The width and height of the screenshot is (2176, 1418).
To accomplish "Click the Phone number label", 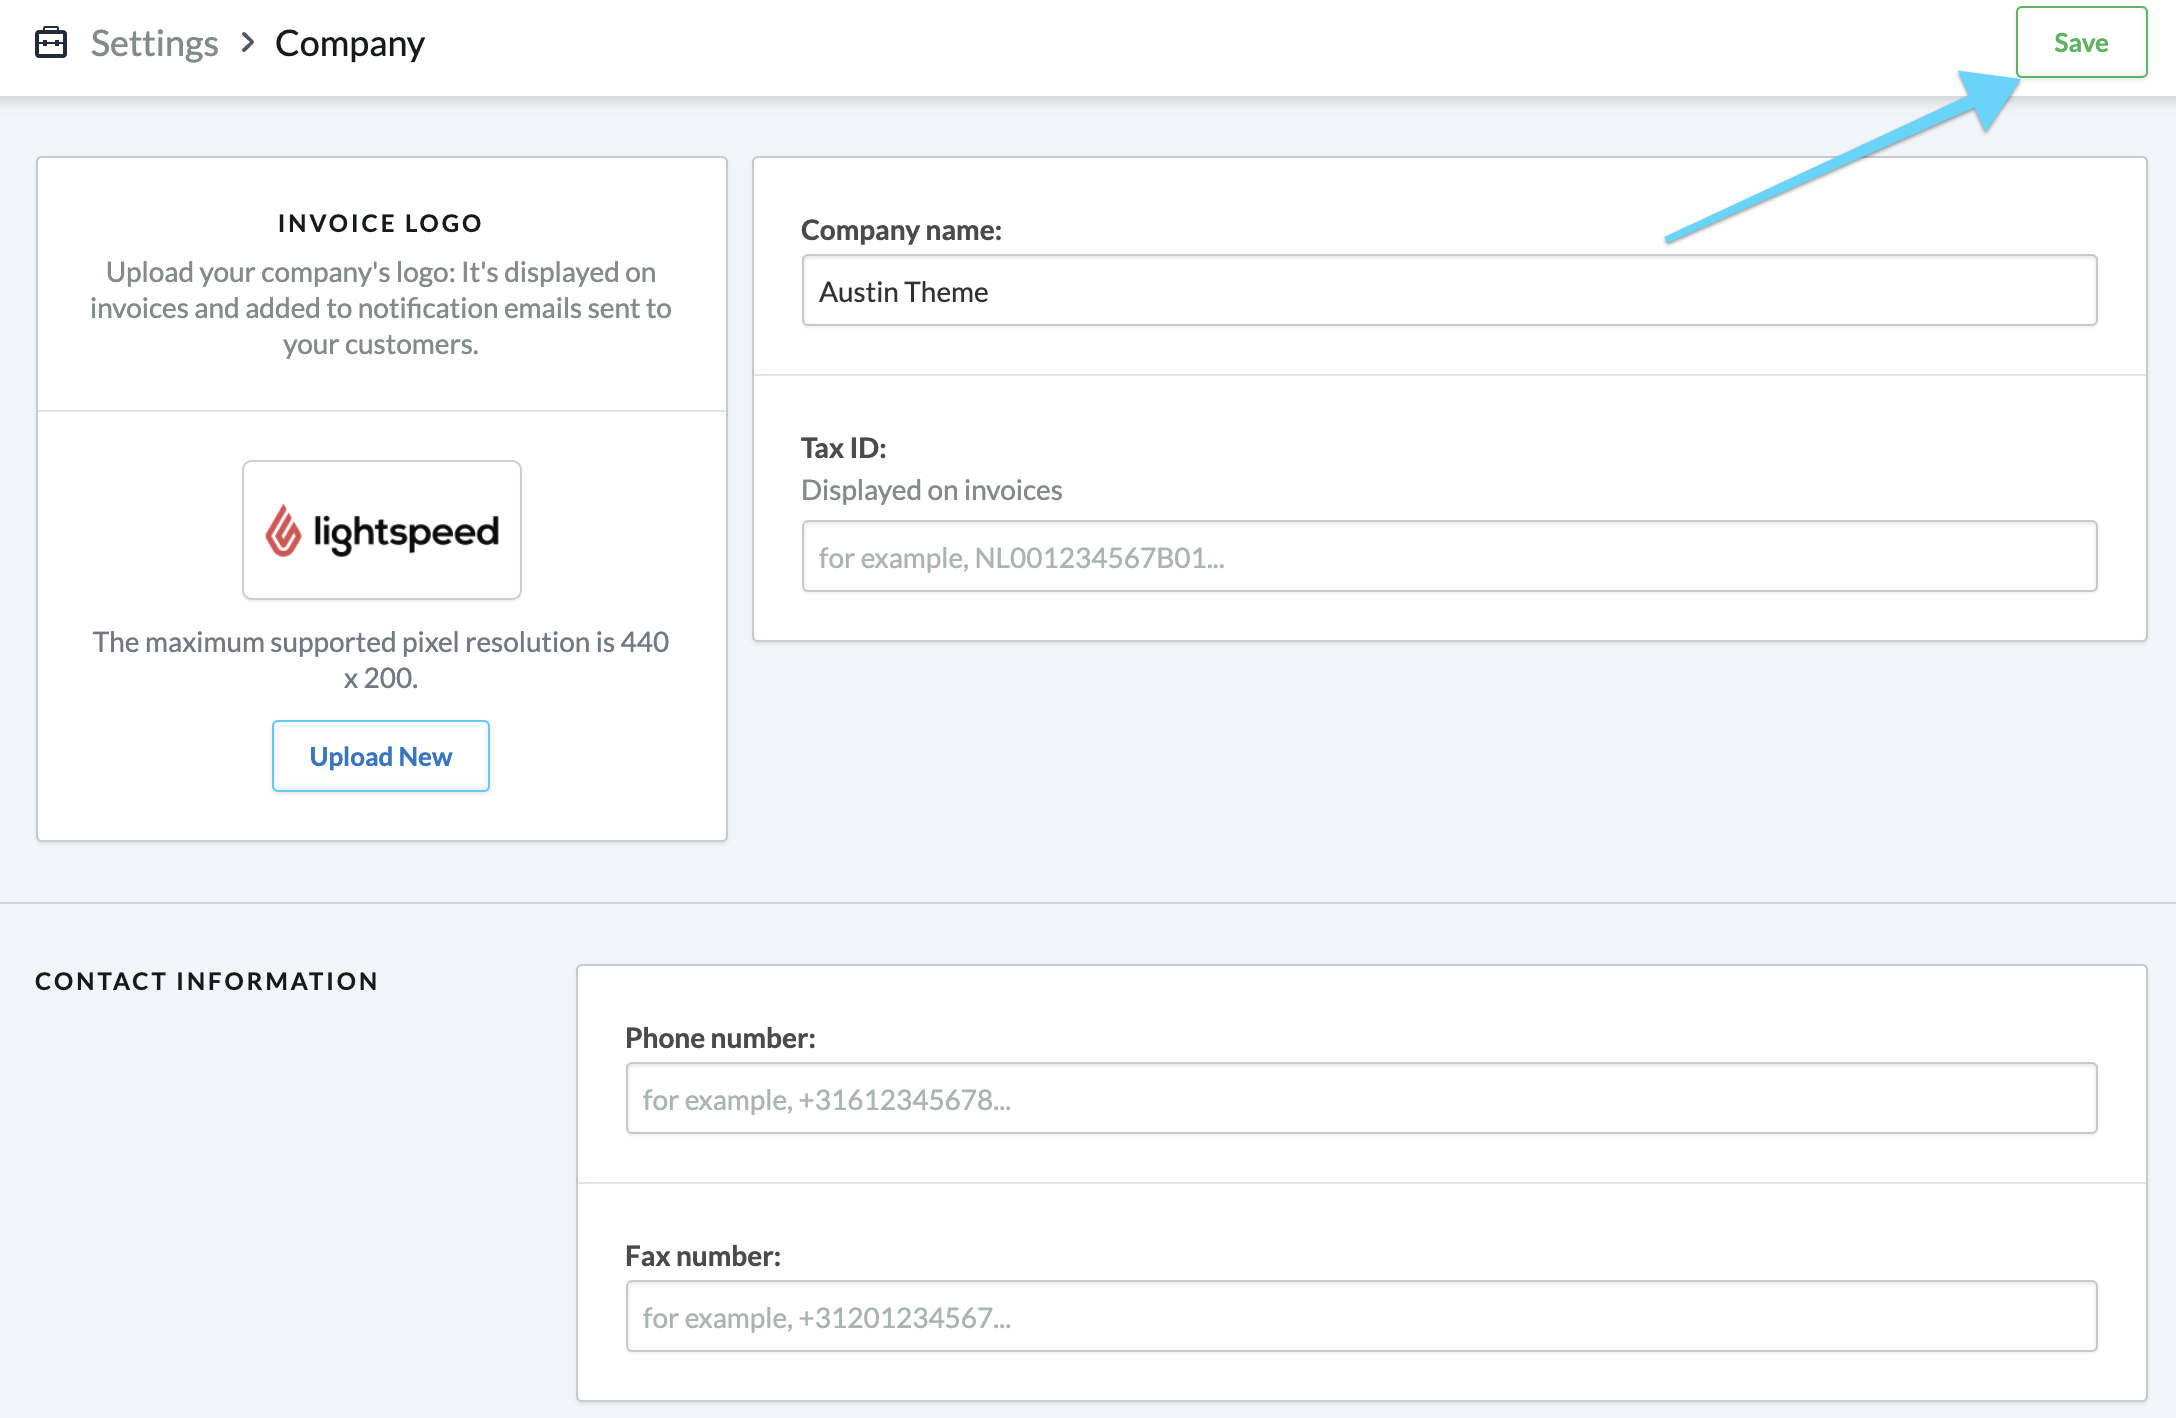I will click(x=720, y=1038).
